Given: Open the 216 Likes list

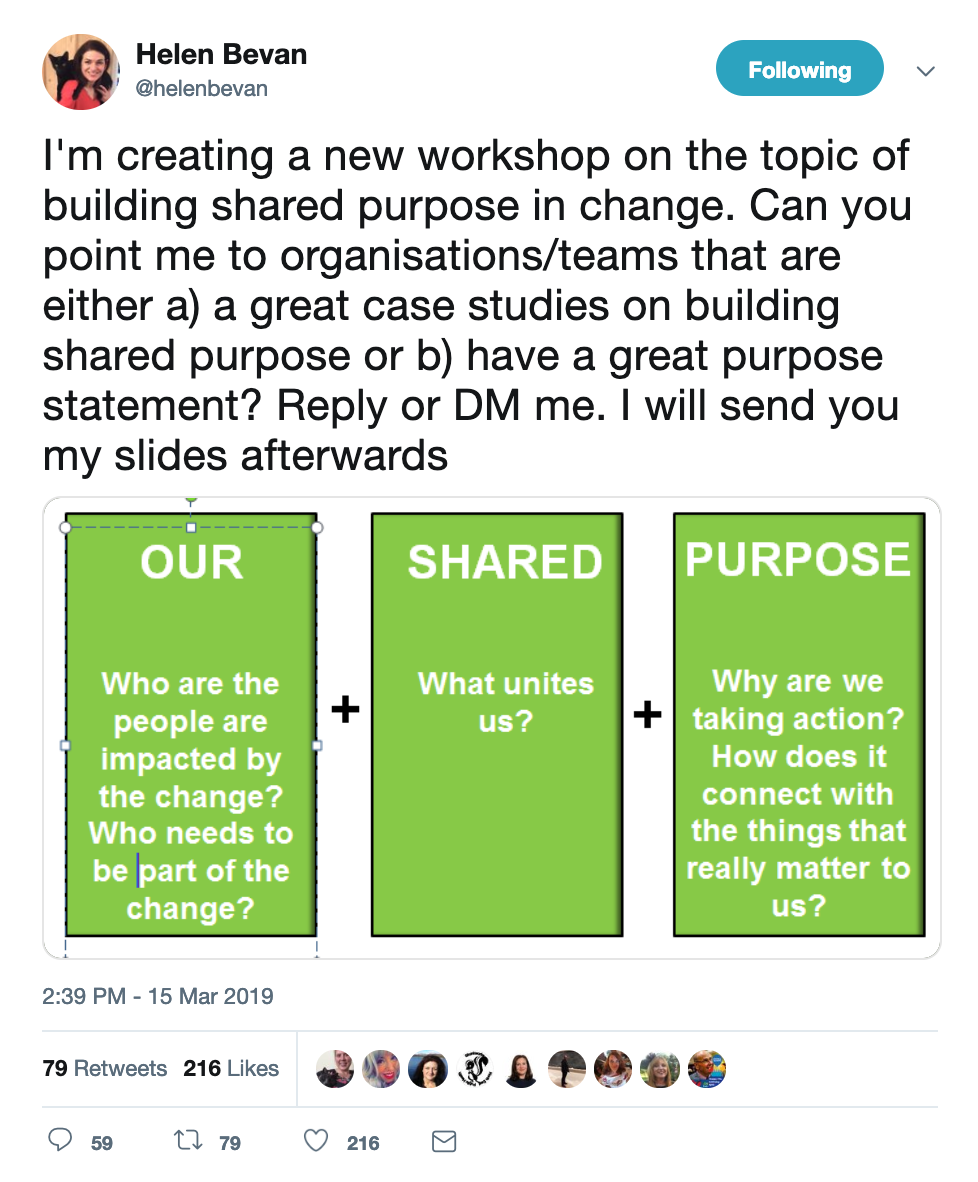Looking at the screenshot, I should (231, 1068).
